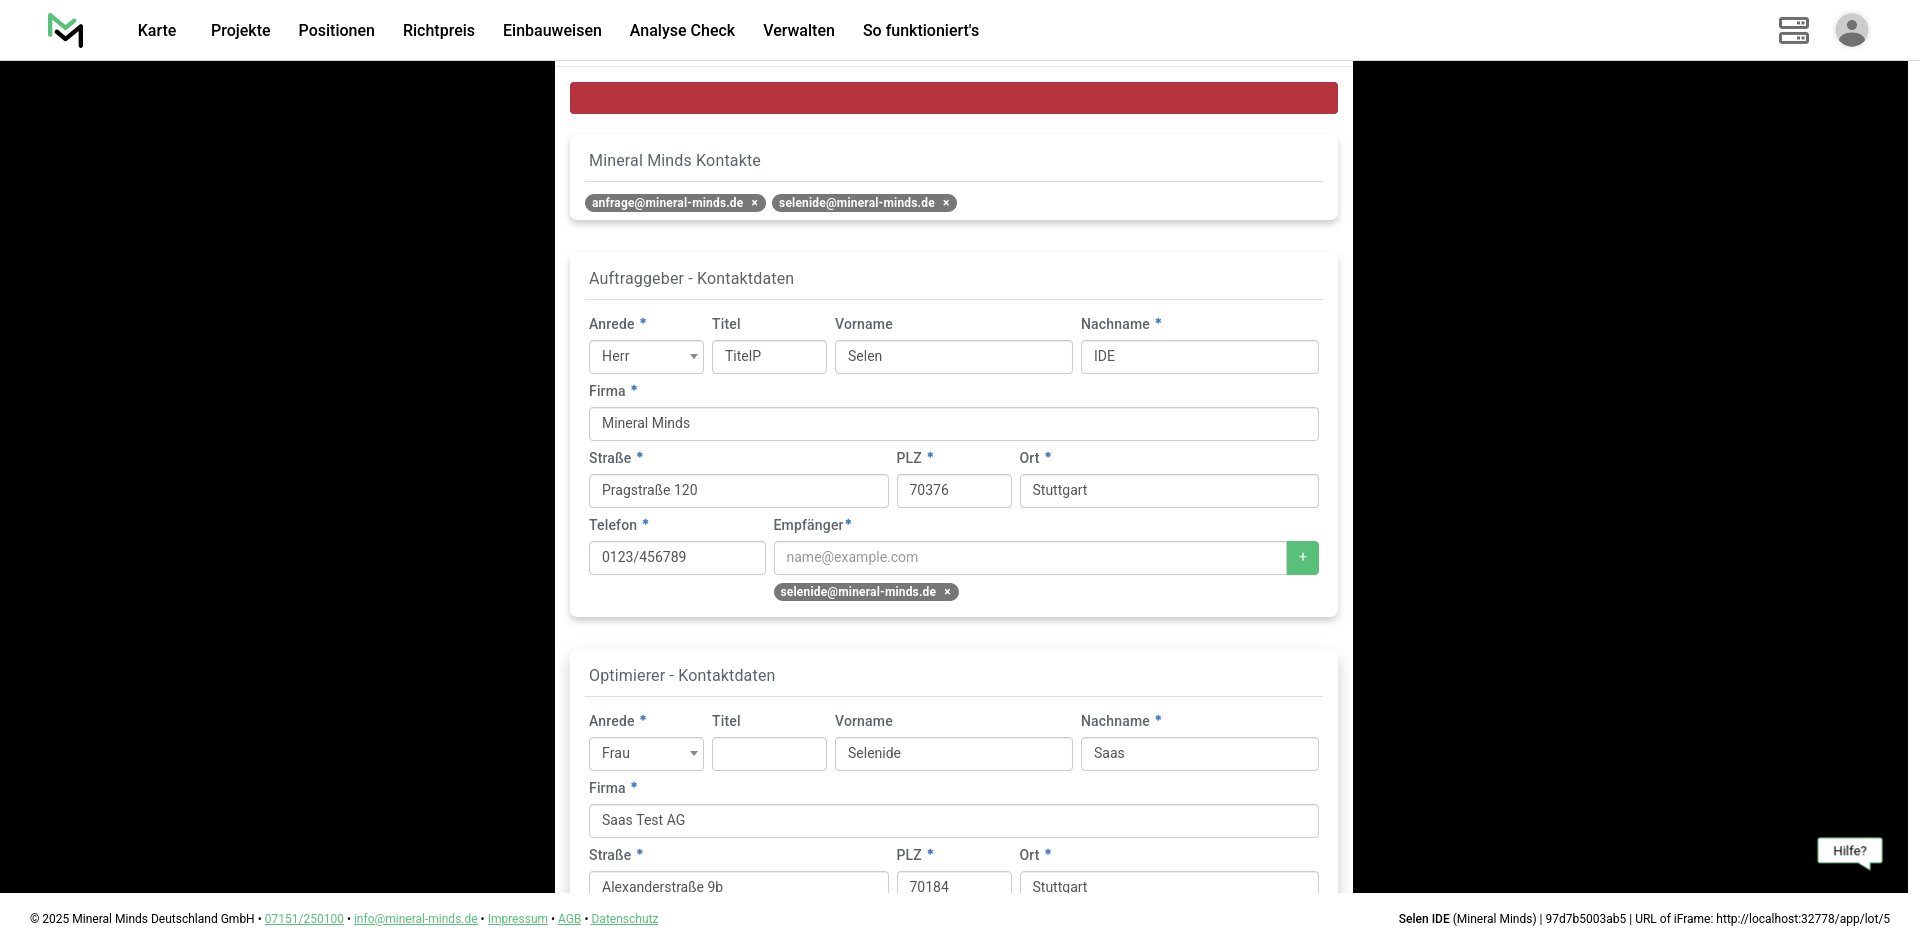Focus the Empfänger email input field
Viewport: 1920px width, 943px height.
[x=1029, y=558]
